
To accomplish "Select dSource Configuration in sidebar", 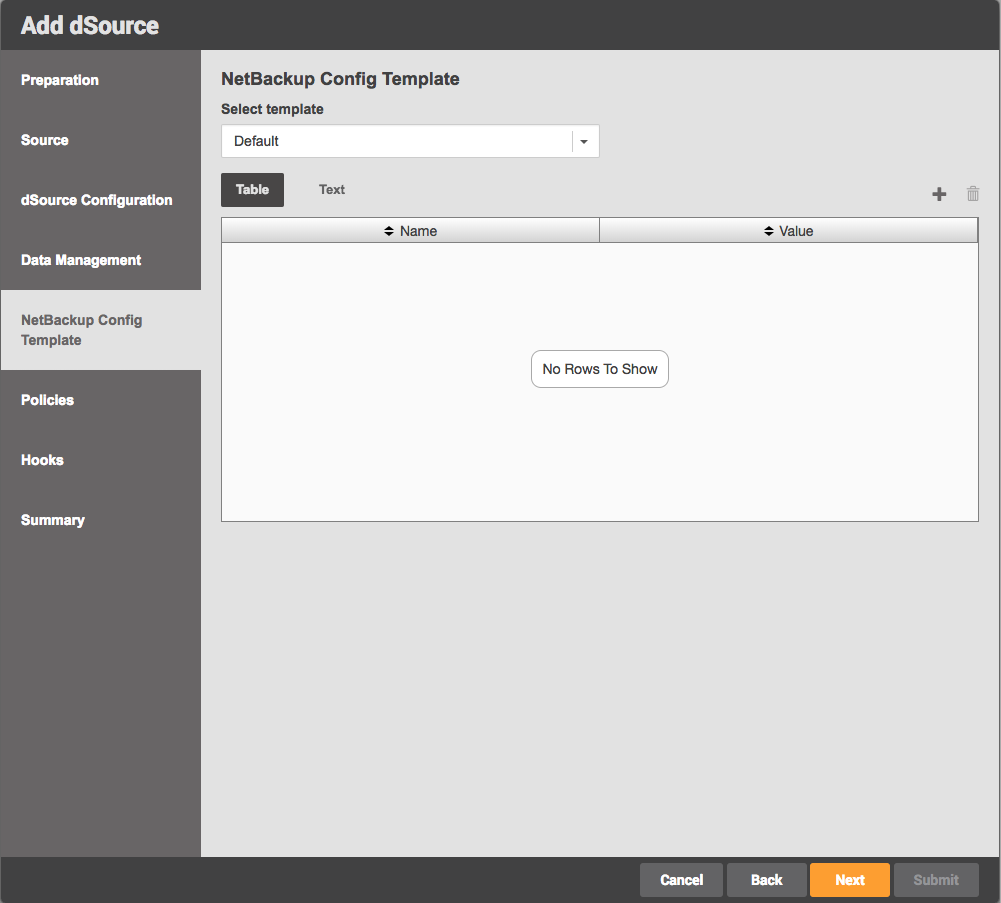I will [96, 200].
